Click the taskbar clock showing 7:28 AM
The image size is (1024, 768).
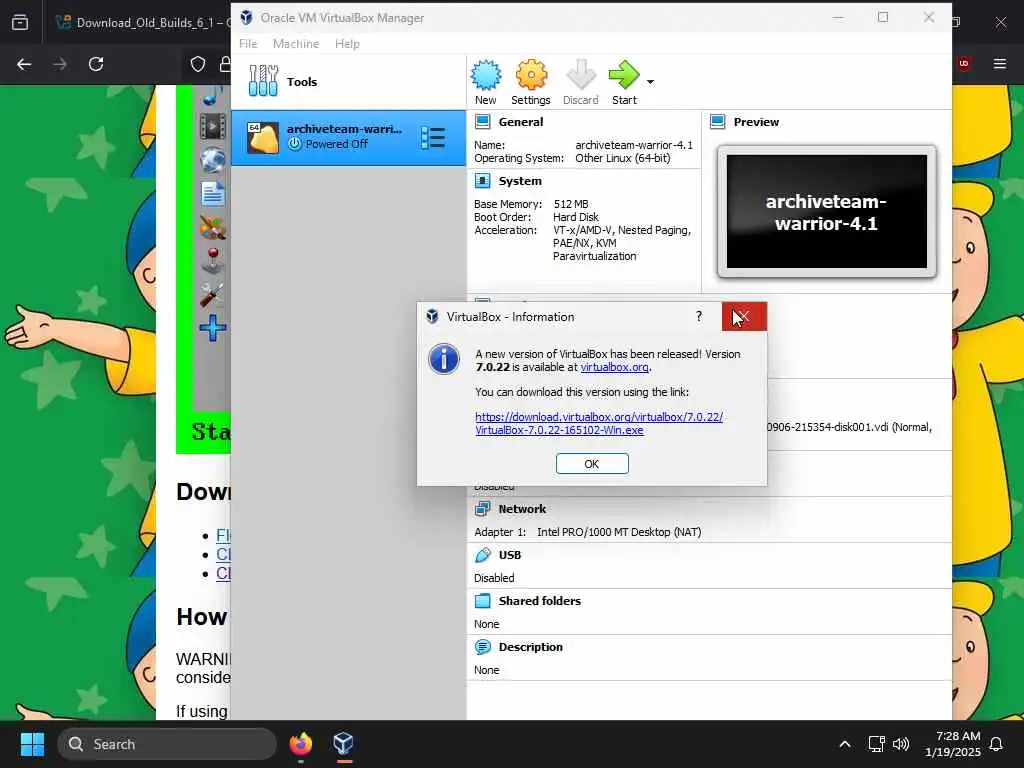953,744
